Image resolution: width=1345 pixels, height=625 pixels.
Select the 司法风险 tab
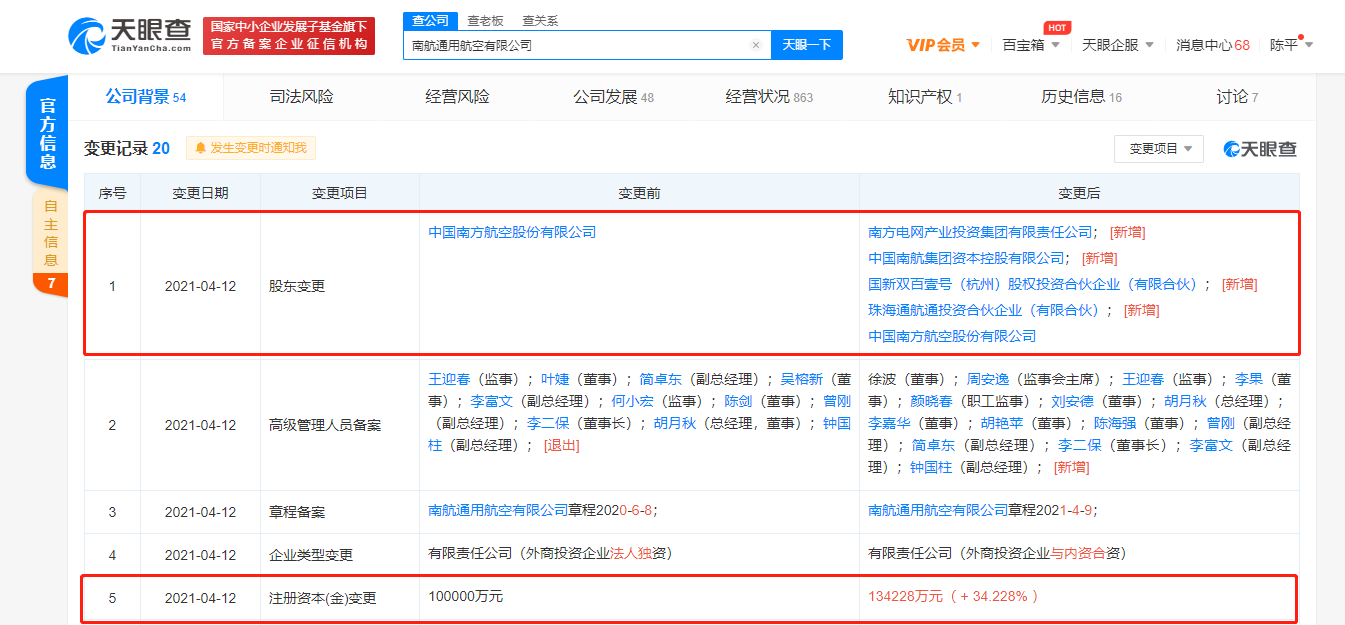click(302, 97)
